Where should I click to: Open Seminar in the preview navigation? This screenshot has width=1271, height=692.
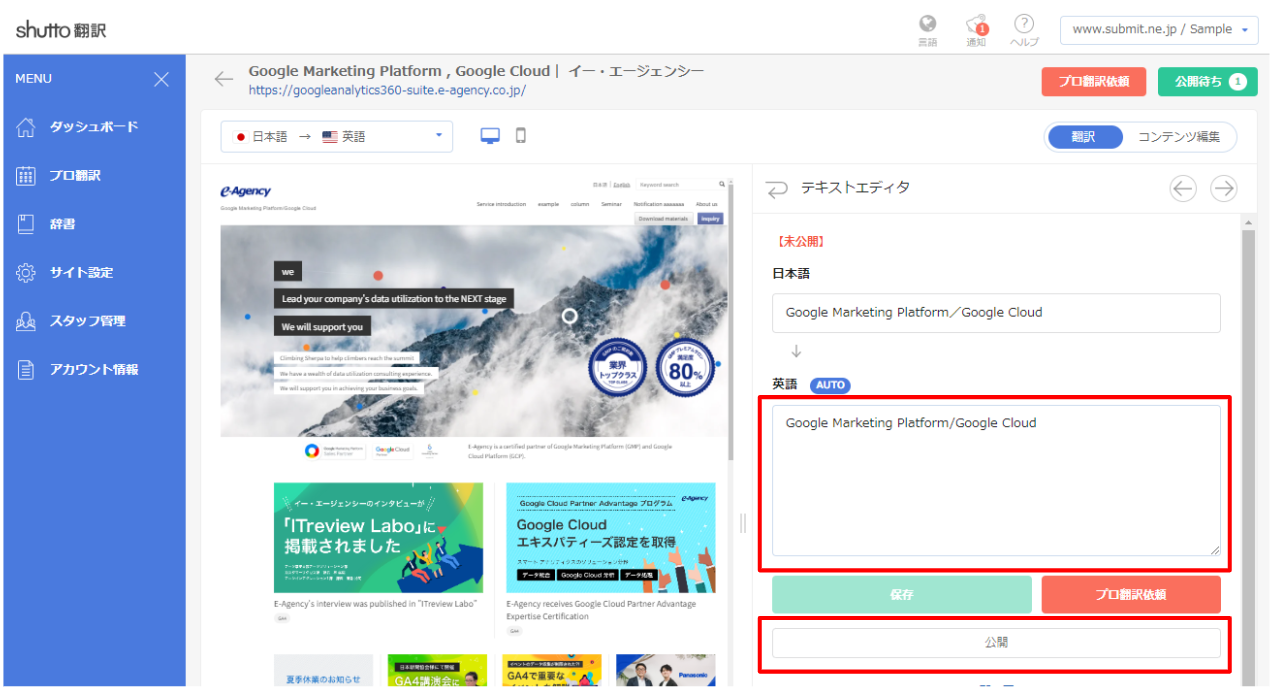[x=611, y=204]
